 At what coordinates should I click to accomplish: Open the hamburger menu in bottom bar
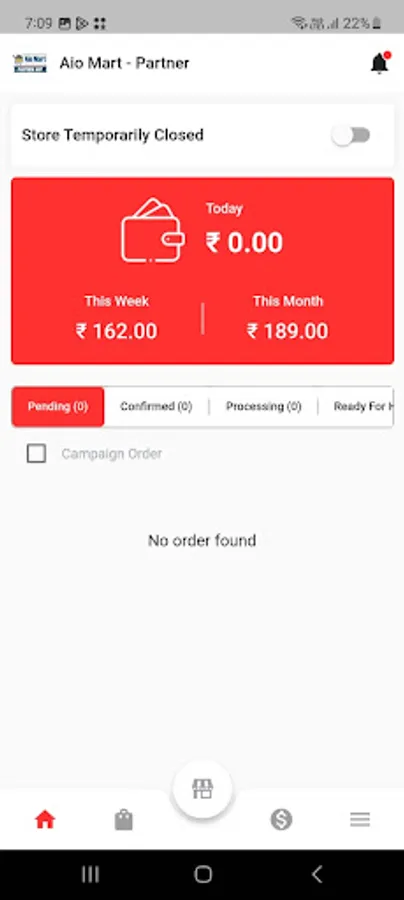[360, 820]
